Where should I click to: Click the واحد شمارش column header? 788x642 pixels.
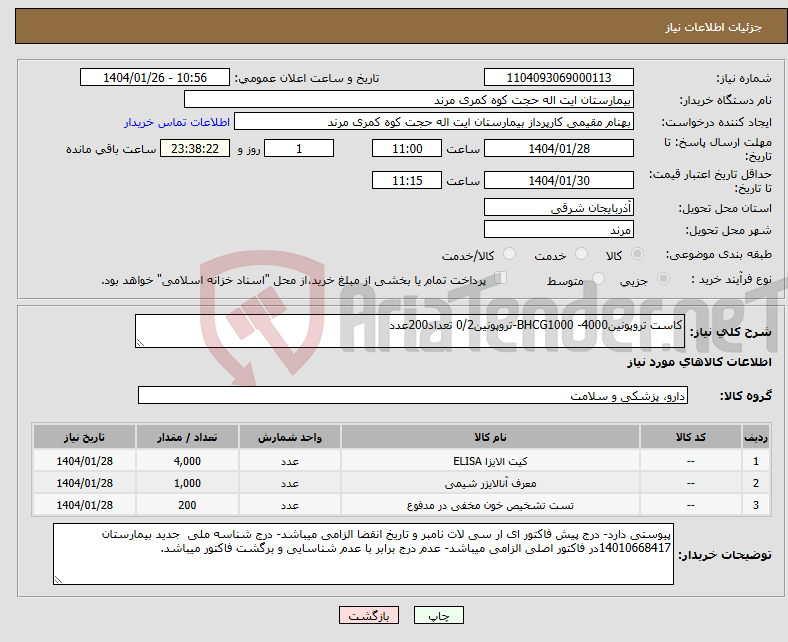point(290,437)
